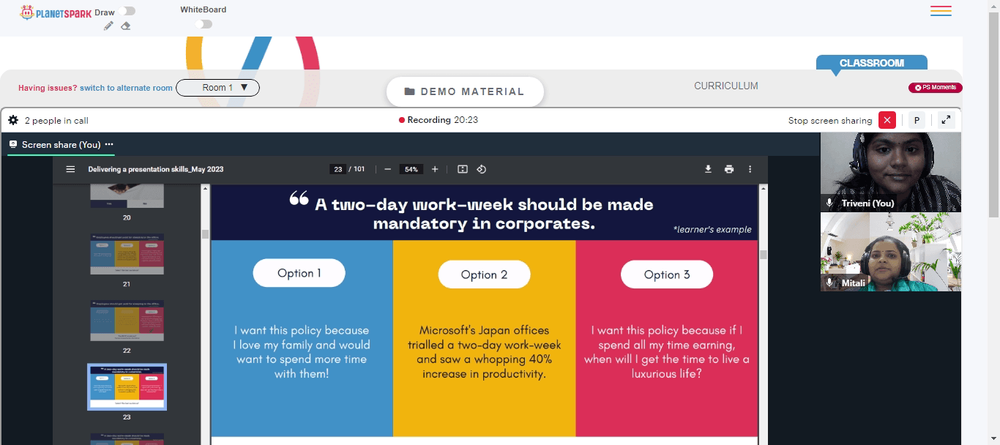Open Screen share three-dot options
Image resolution: width=1000 pixels, height=445 pixels.
click(x=109, y=145)
